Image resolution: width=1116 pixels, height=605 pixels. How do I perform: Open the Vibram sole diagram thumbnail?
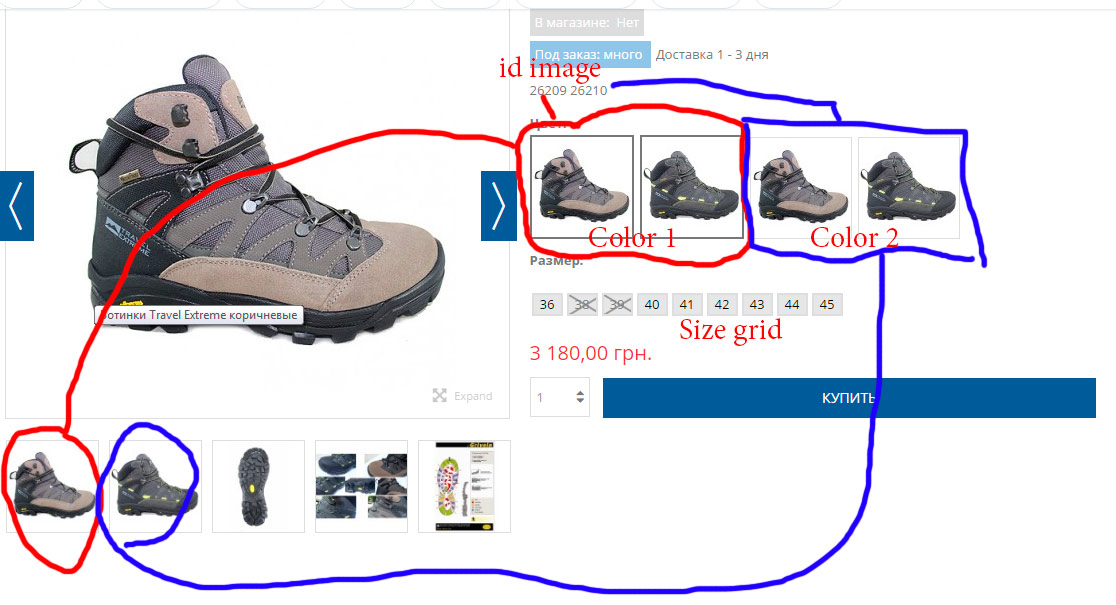(464, 486)
